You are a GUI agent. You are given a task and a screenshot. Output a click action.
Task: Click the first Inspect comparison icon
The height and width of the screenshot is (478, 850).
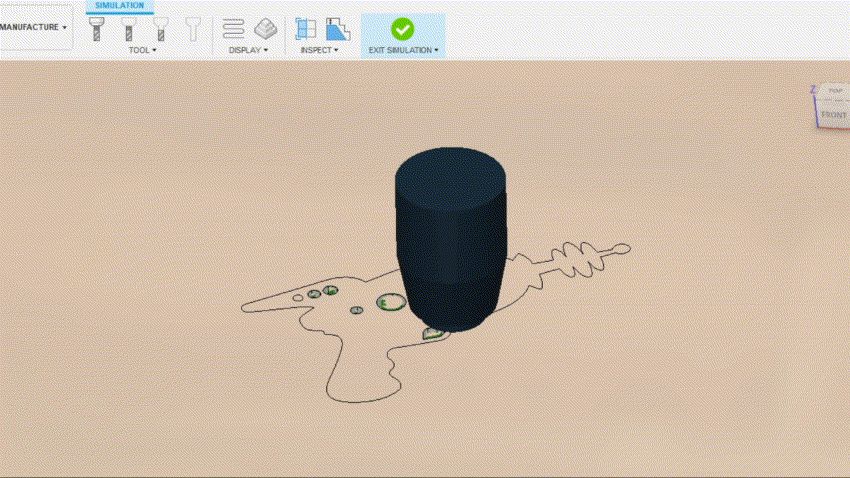click(306, 29)
